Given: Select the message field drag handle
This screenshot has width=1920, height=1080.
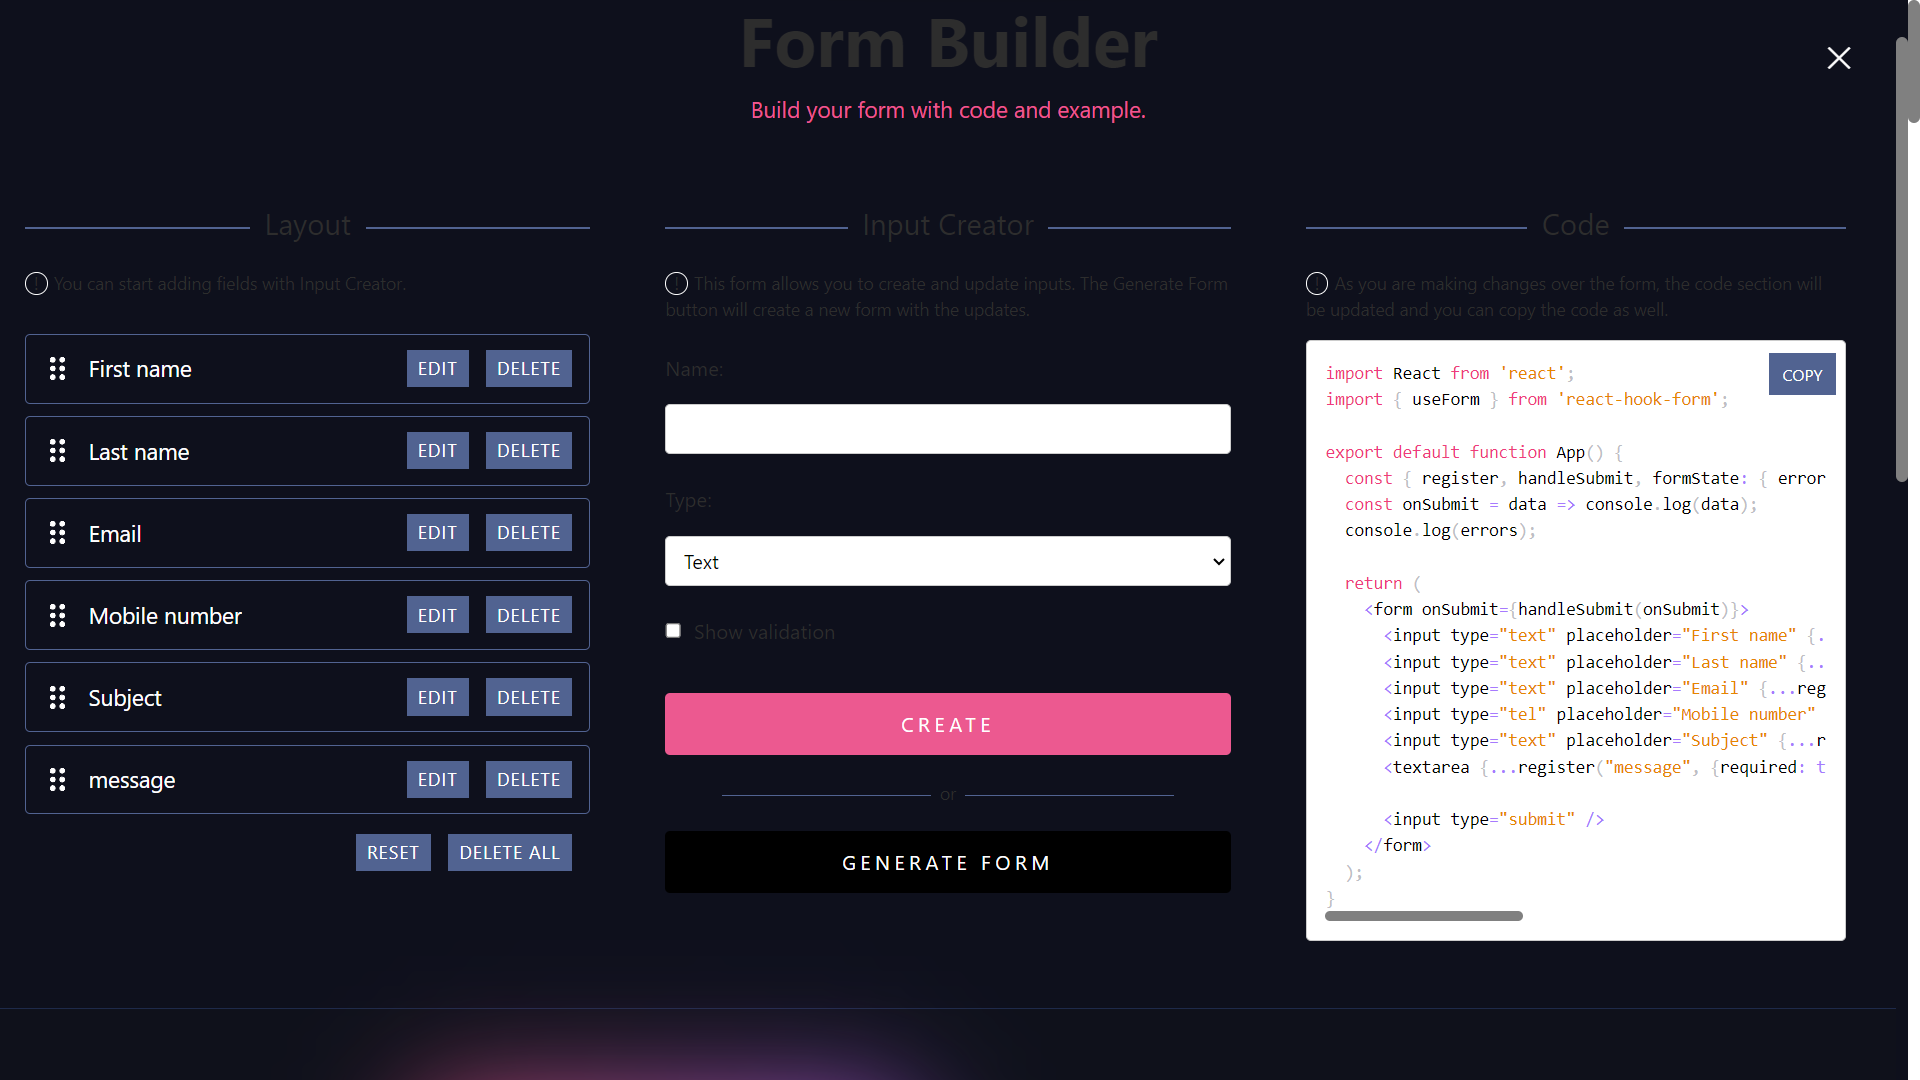Looking at the screenshot, I should click(x=57, y=780).
